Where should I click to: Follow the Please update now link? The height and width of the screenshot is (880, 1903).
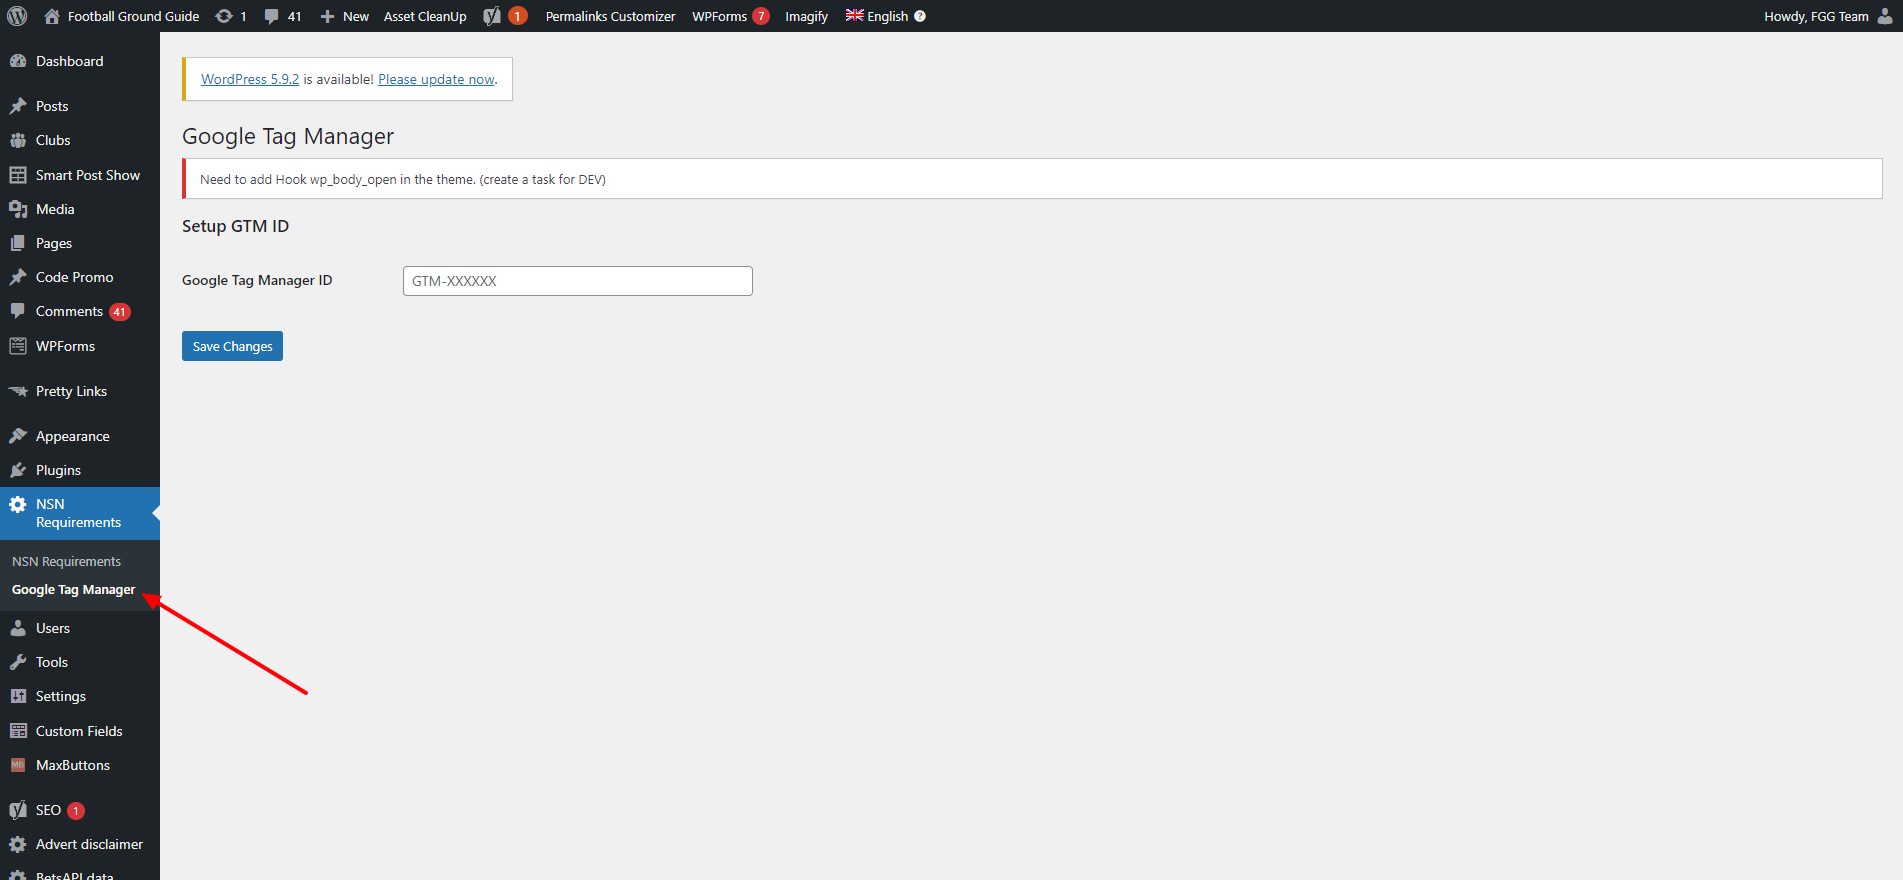[x=436, y=79]
